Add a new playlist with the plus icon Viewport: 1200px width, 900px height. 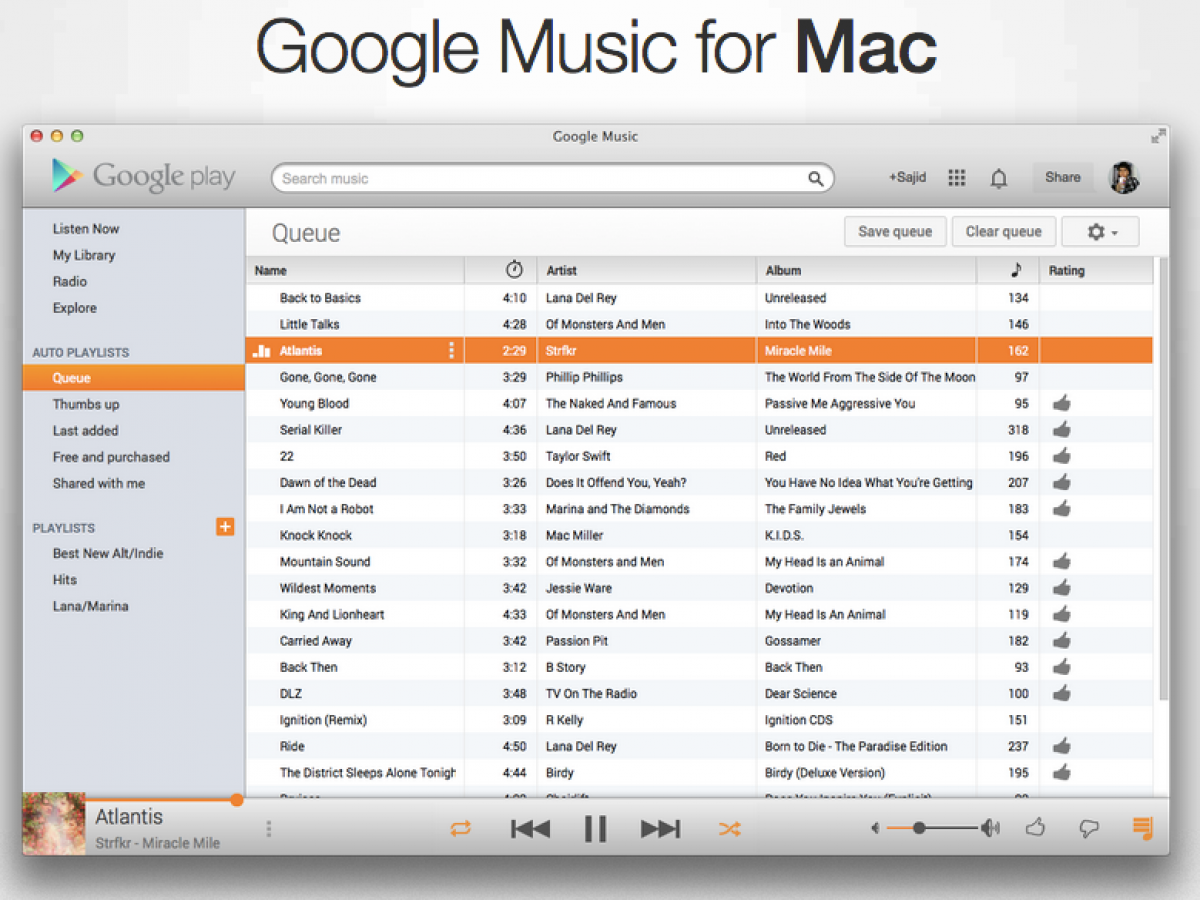225,527
